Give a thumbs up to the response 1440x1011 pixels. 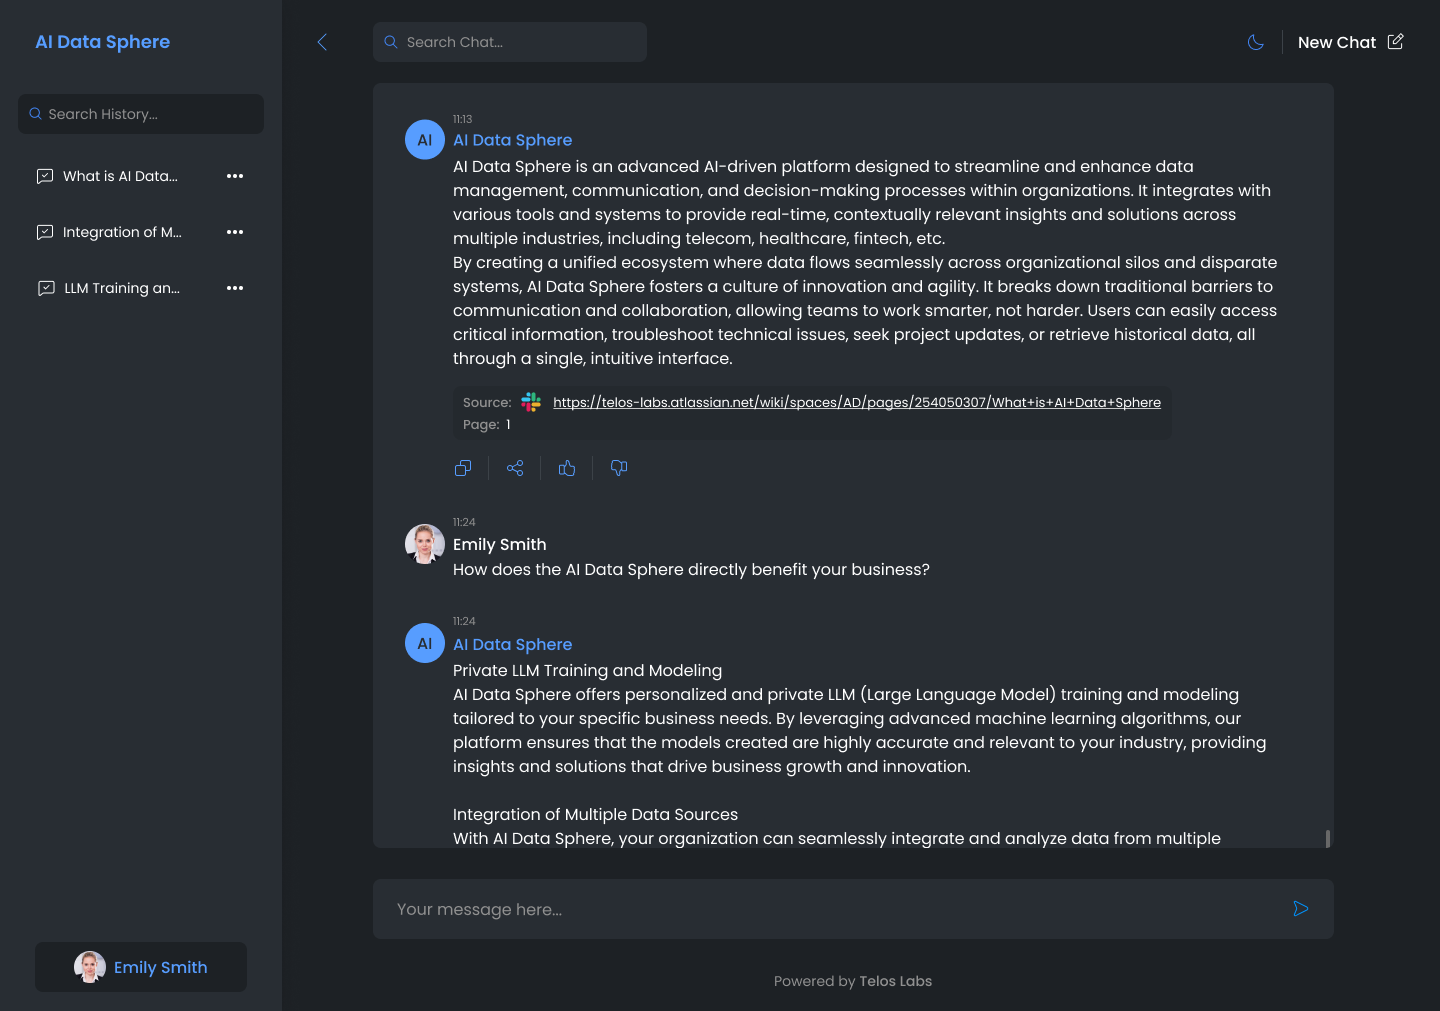(567, 468)
